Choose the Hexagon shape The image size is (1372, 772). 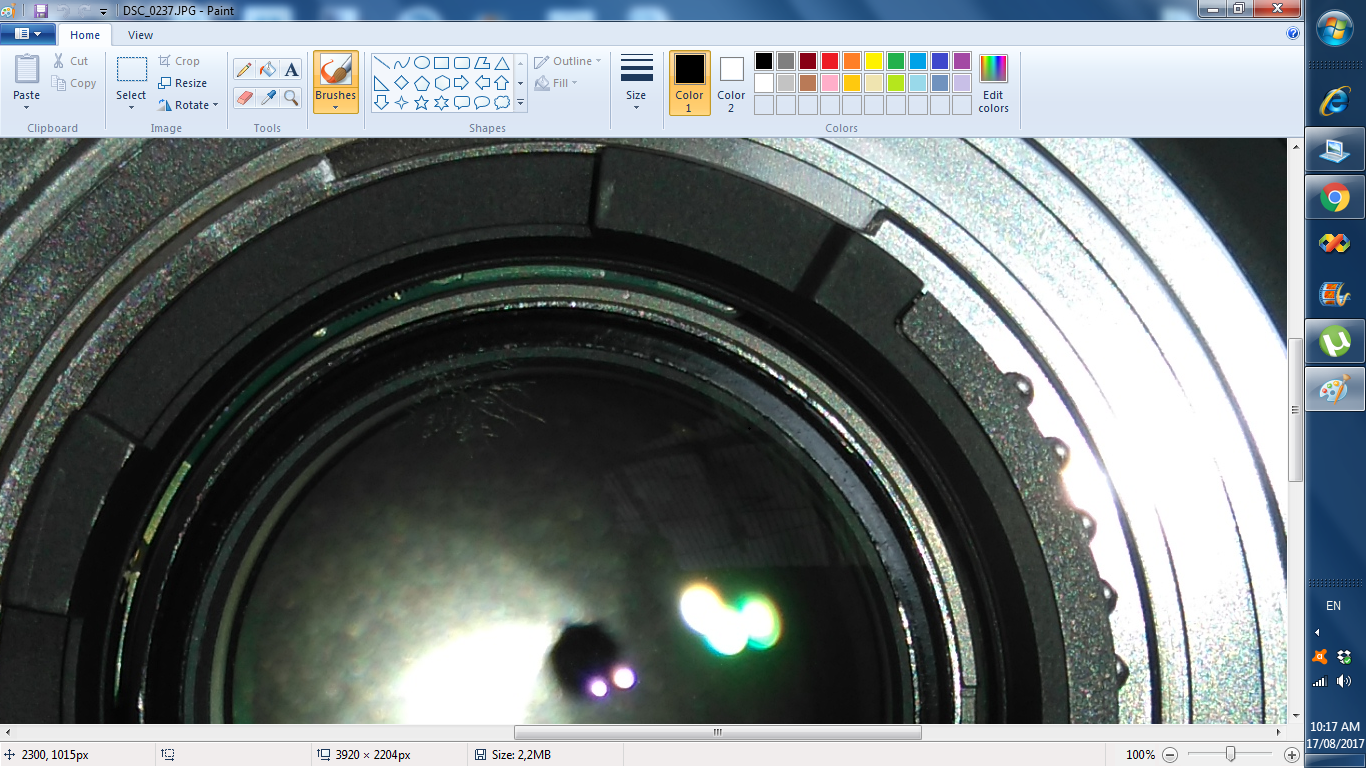coord(441,82)
